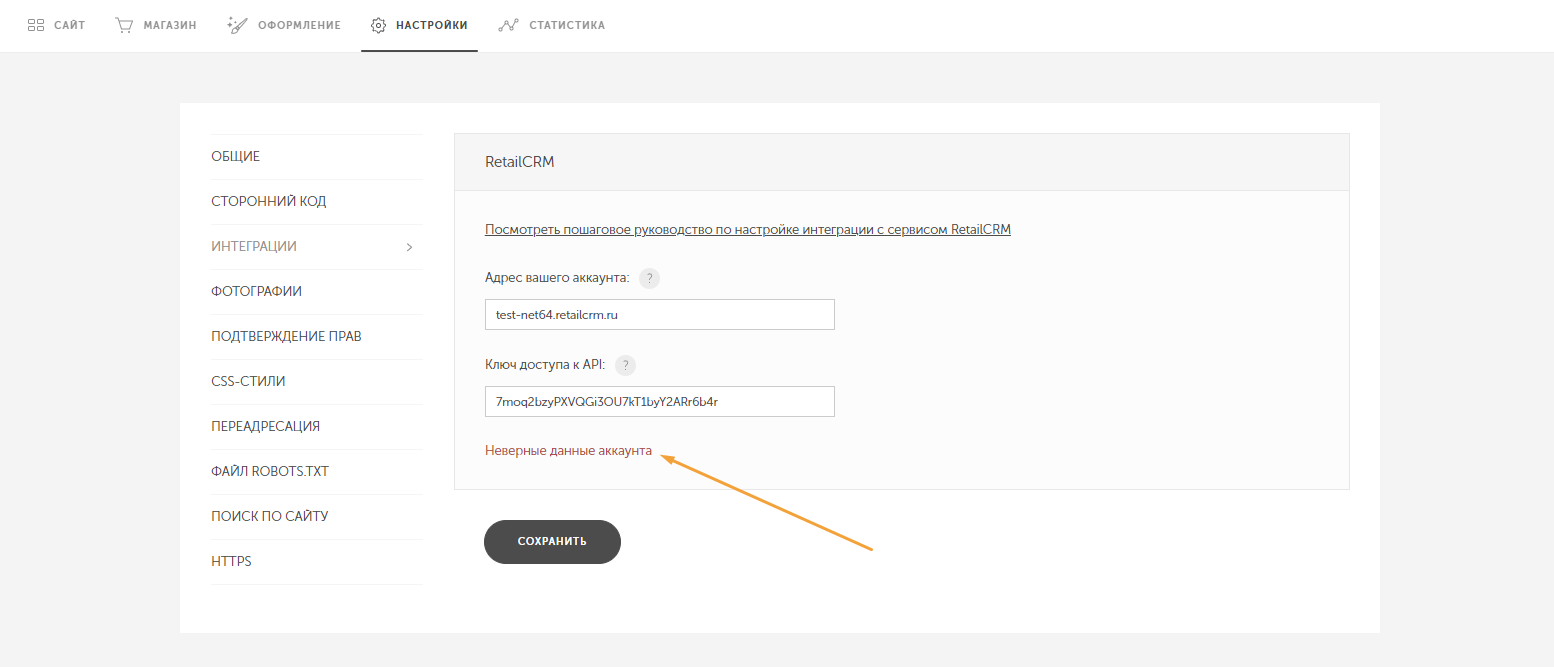Open the СТАТИСТИКА tab

point(552,25)
